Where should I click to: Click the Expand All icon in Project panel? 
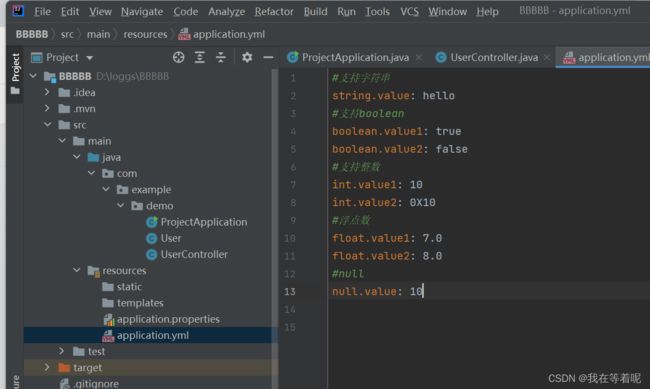pyautogui.click(x=200, y=57)
